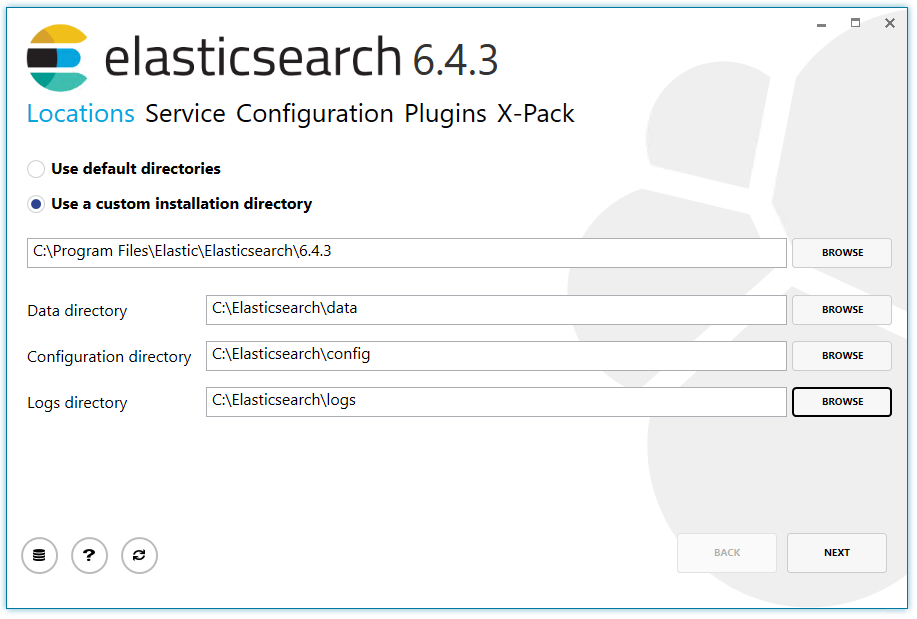Browse for the Logs directory
917x619 pixels.
pyautogui.click(x=842, y=402)
